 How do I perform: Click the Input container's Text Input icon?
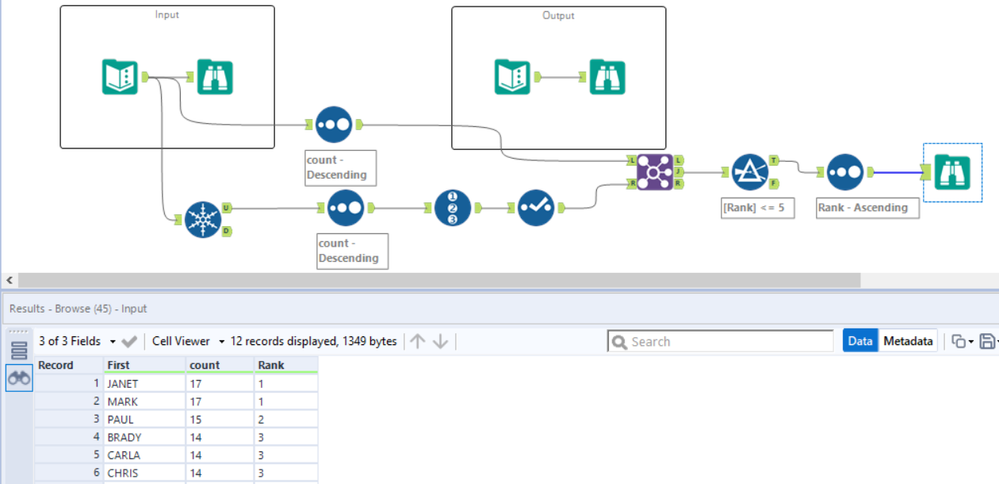tap(120, 76)
